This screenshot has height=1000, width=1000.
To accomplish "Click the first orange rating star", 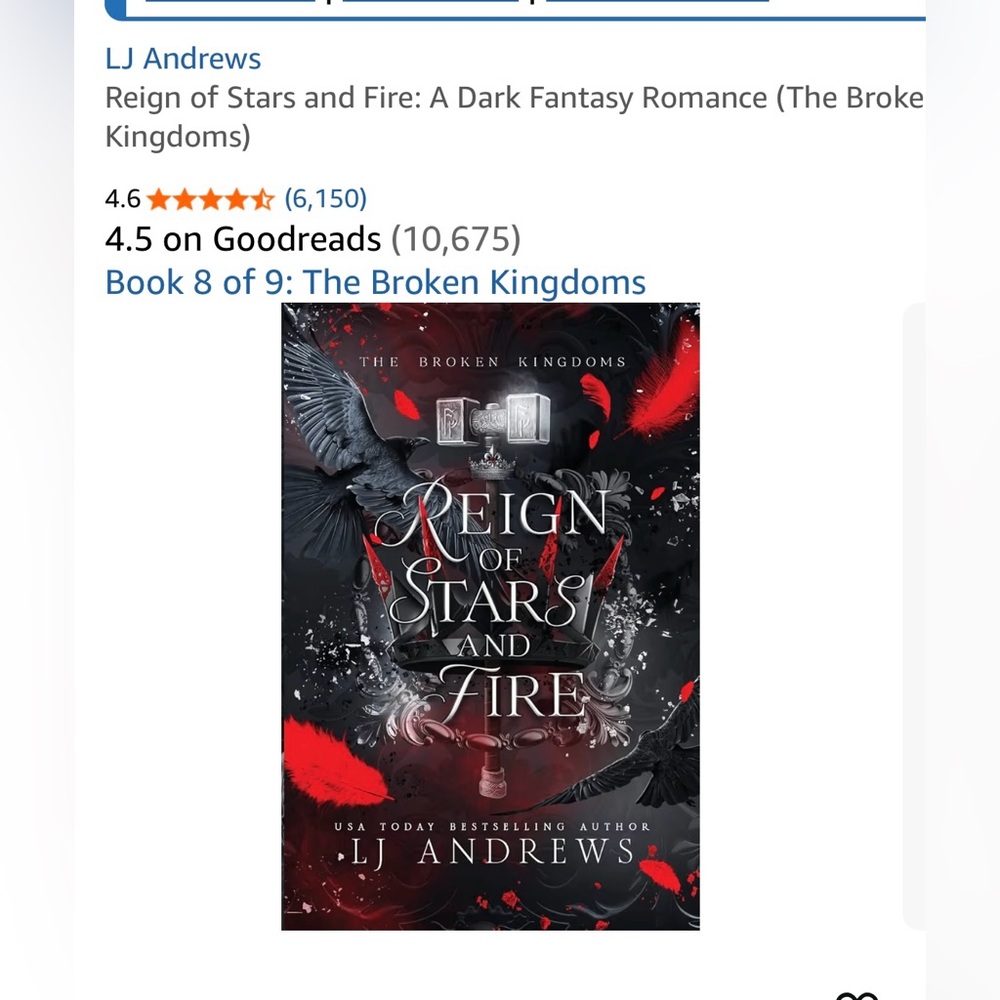I will pos(158,200).
